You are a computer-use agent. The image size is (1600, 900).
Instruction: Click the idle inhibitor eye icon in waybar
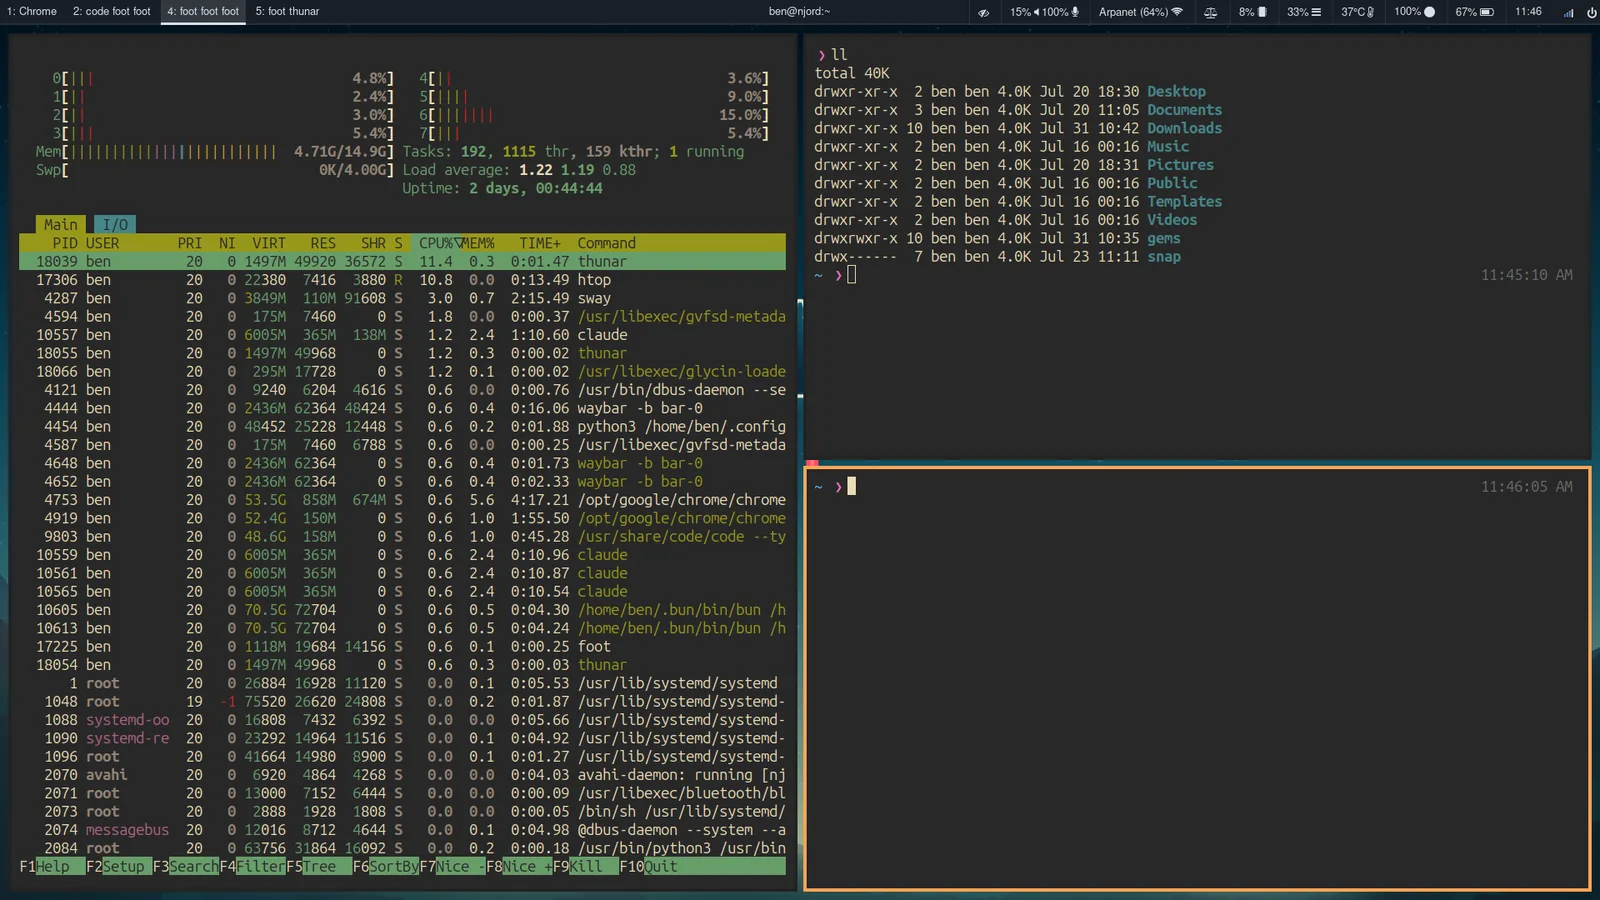point(983,12)
